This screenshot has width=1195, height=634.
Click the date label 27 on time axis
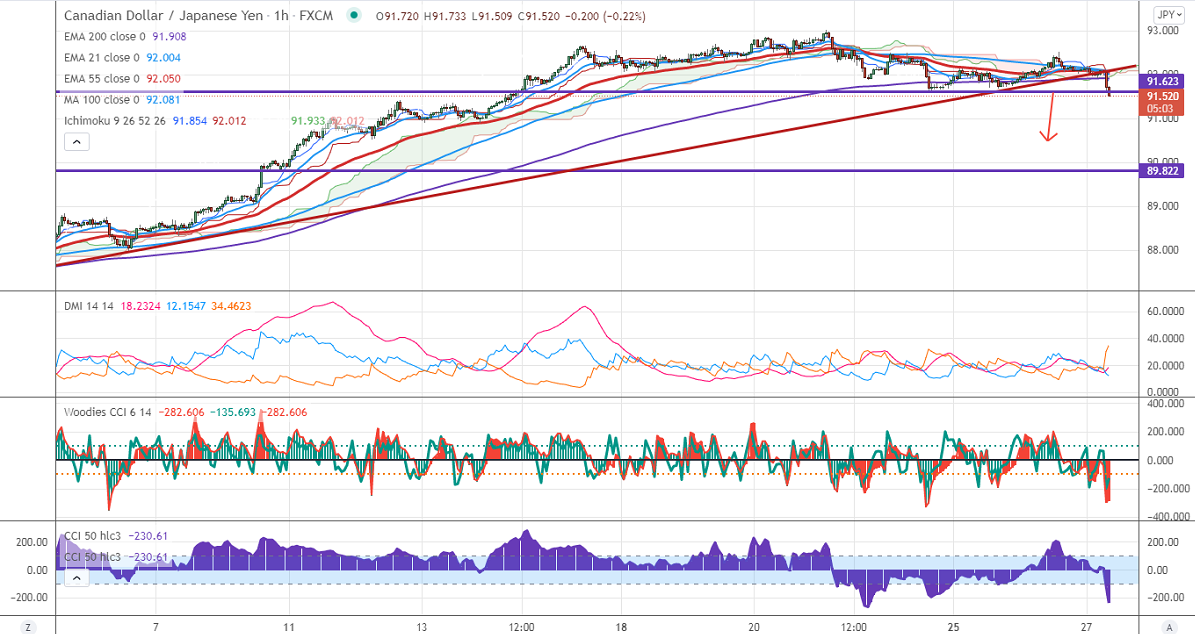[1086, 627]
